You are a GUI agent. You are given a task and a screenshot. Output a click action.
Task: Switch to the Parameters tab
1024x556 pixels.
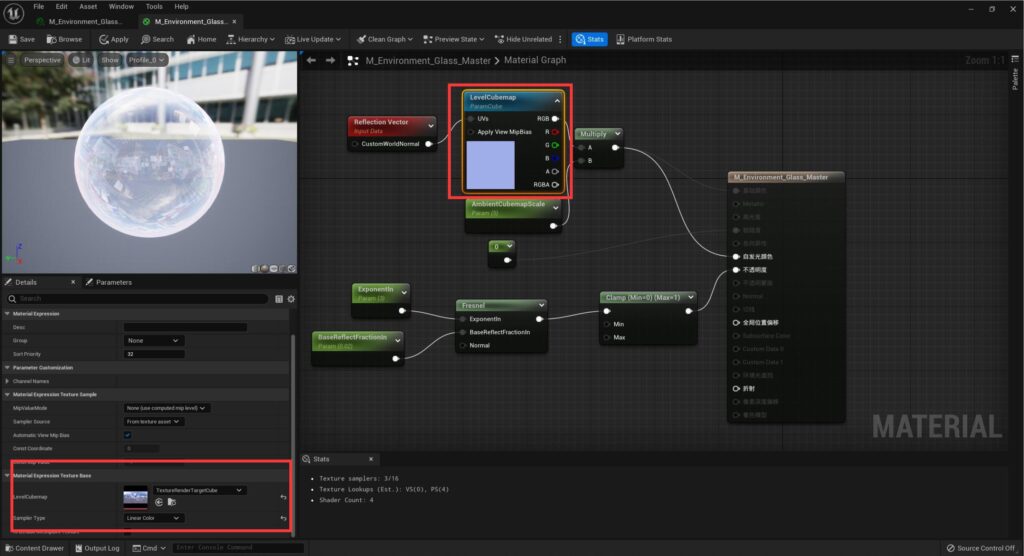pos(112,282)
